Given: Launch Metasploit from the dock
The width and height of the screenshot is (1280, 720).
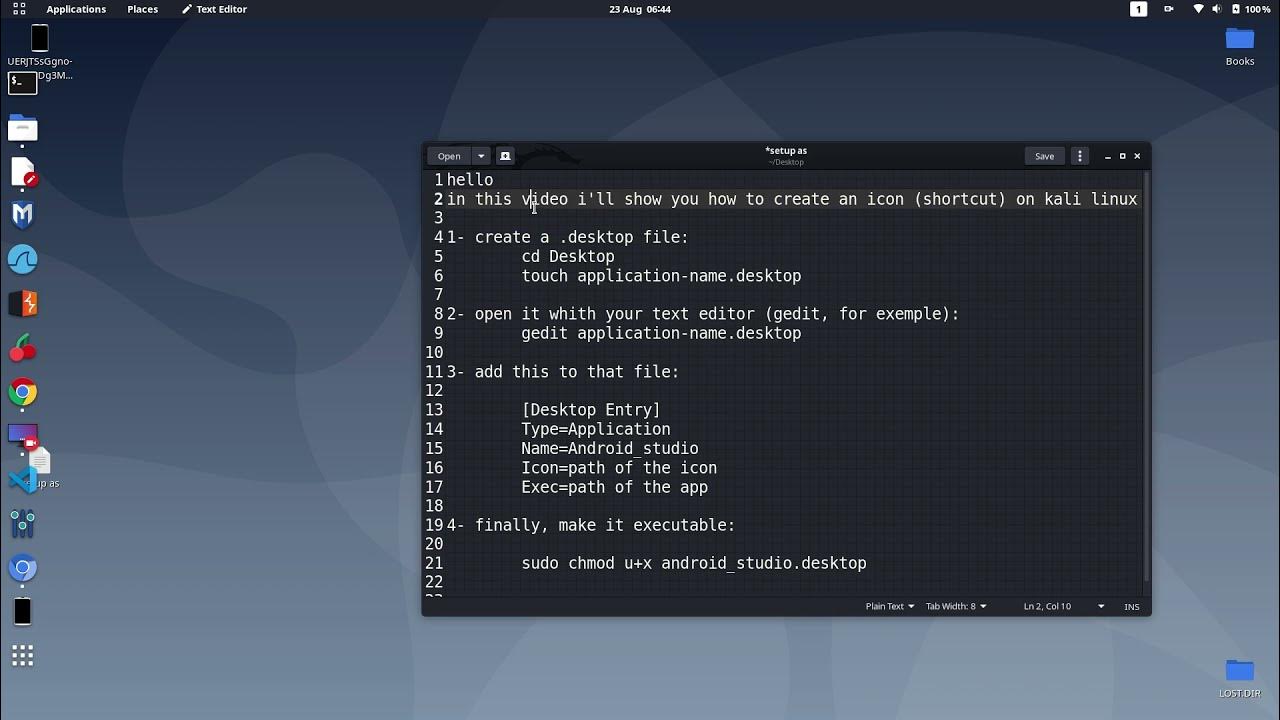Looking at the screenshot, I should (x=22, y=215).
